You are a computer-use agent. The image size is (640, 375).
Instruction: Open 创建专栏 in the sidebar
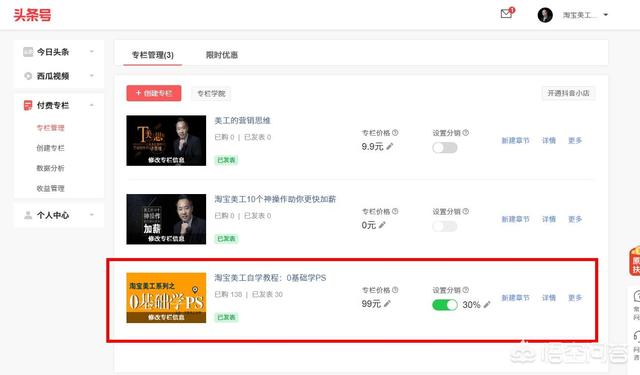(50, 148)
